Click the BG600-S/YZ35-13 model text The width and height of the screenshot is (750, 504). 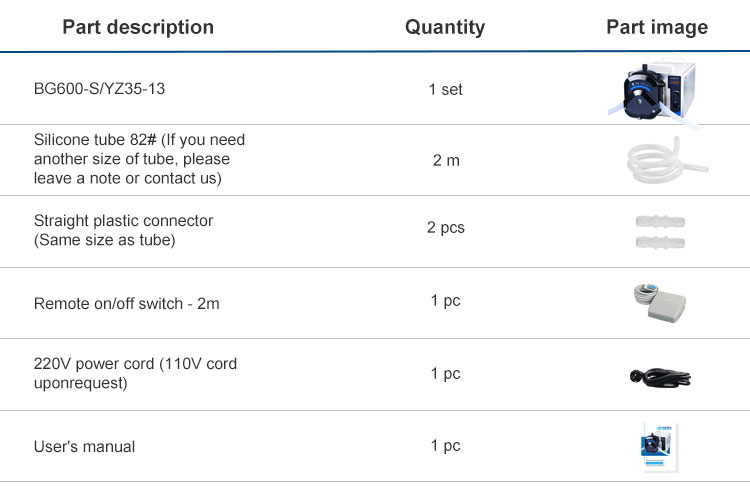tap(99, 89)
